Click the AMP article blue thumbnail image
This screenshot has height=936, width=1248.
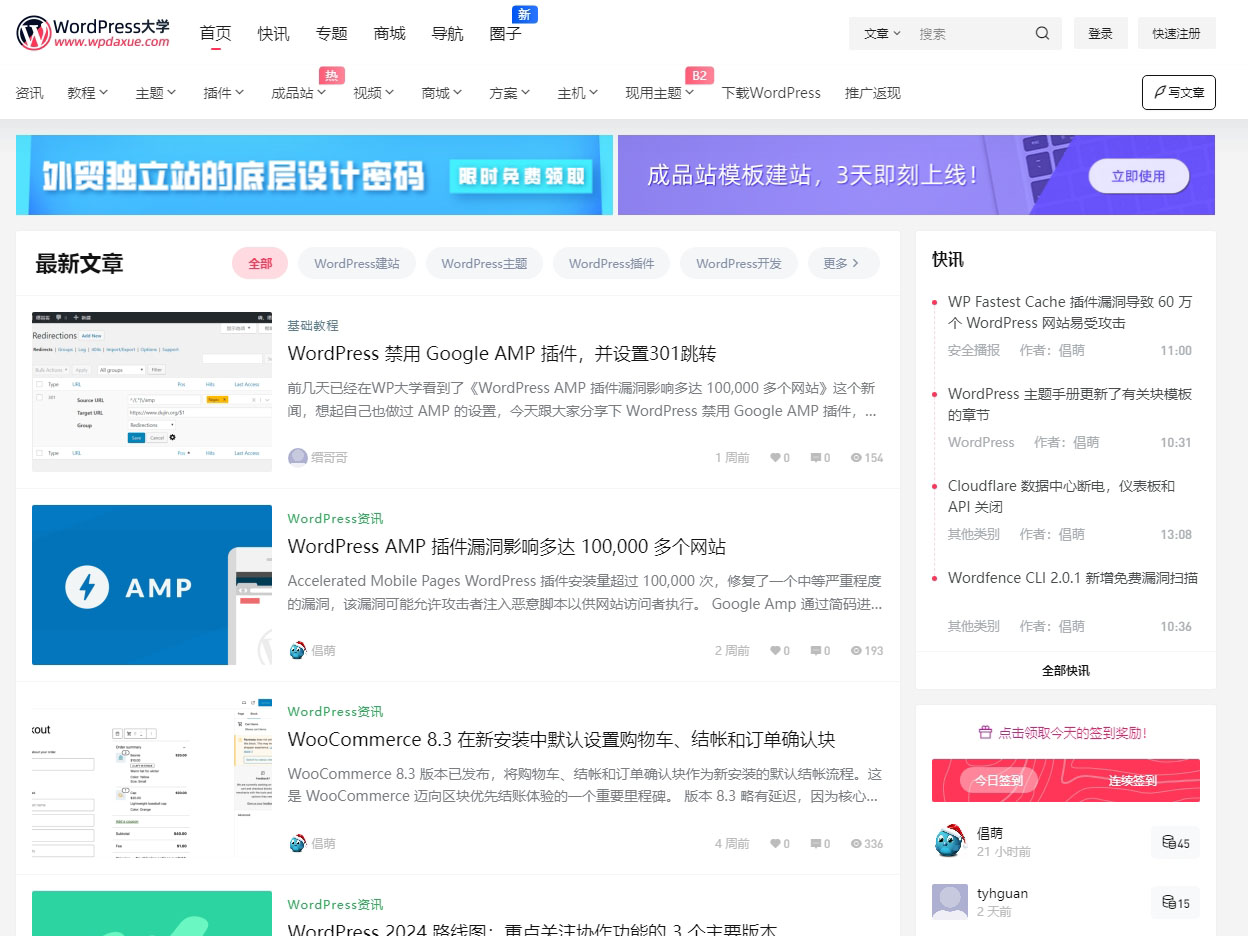tap(152, 585)
